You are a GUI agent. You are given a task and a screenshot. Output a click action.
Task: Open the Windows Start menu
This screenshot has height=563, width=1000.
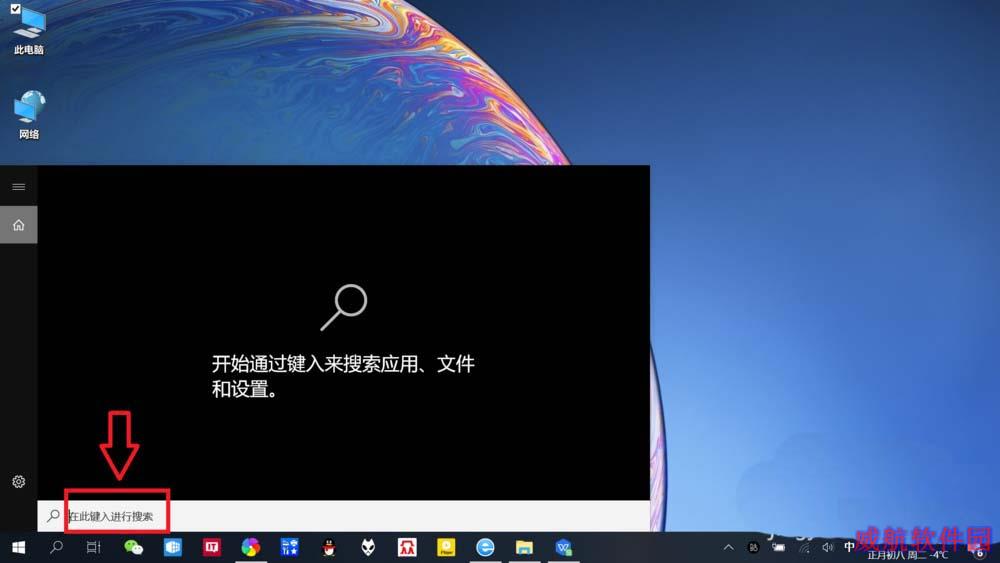[x=18, y=547]
